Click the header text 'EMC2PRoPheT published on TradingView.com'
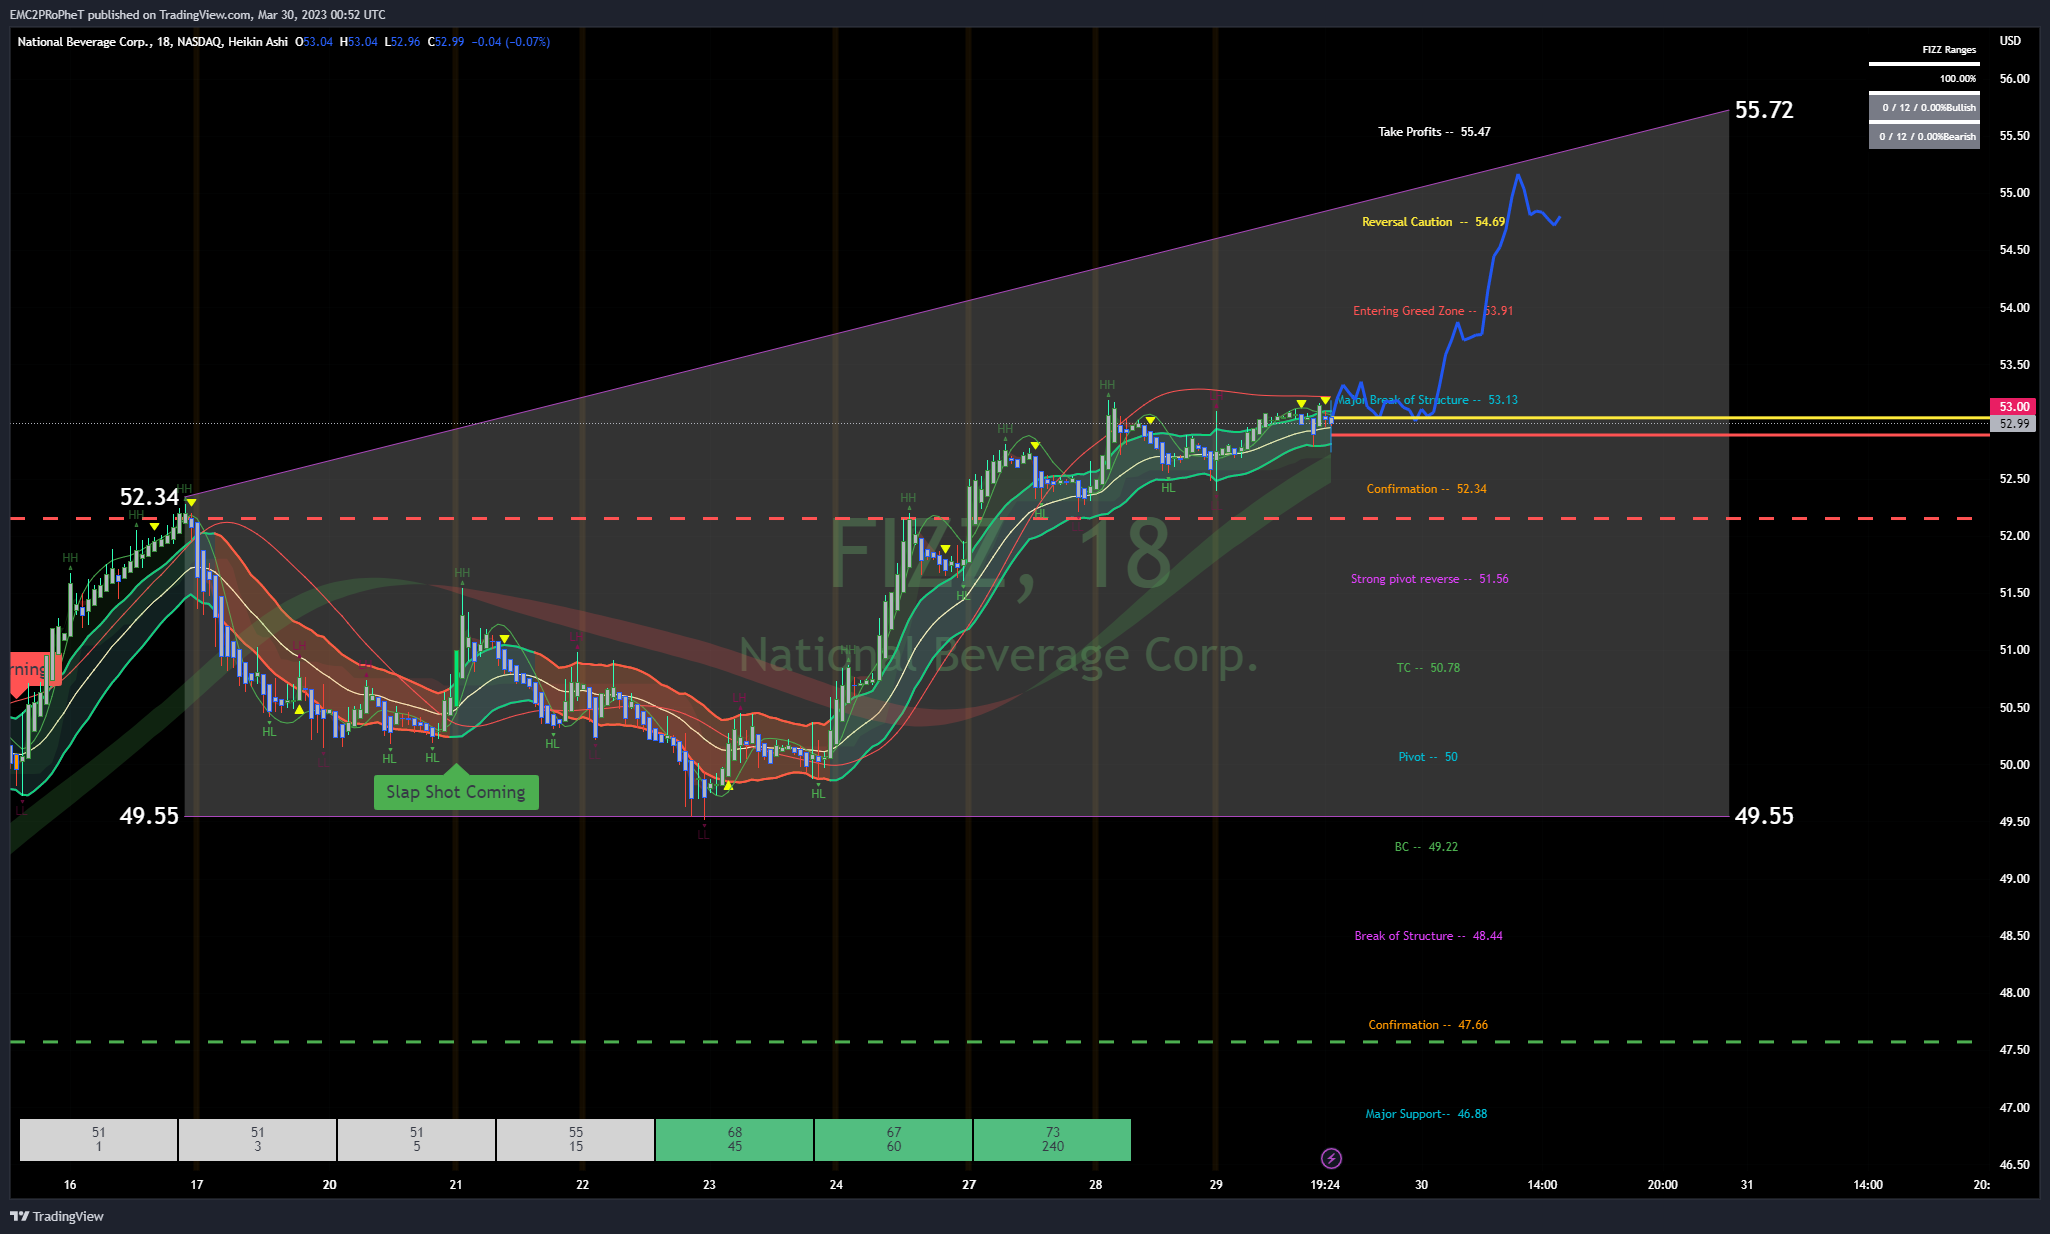 click(130, 14)
